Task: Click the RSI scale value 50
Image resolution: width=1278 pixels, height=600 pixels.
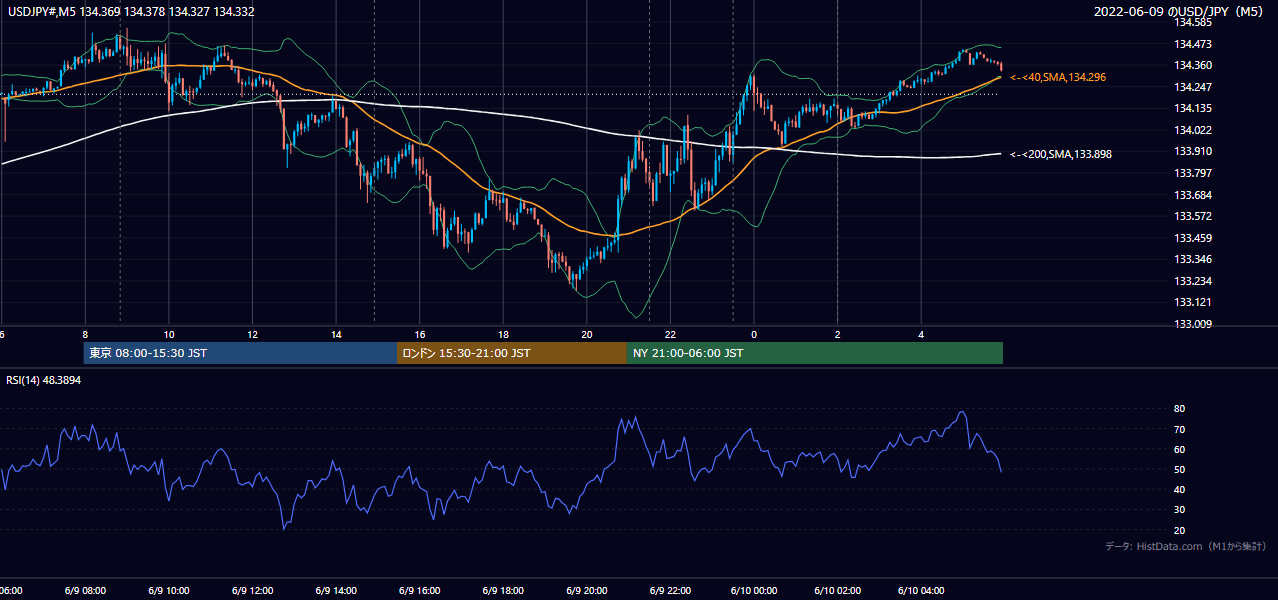Action: [1179, 469]
